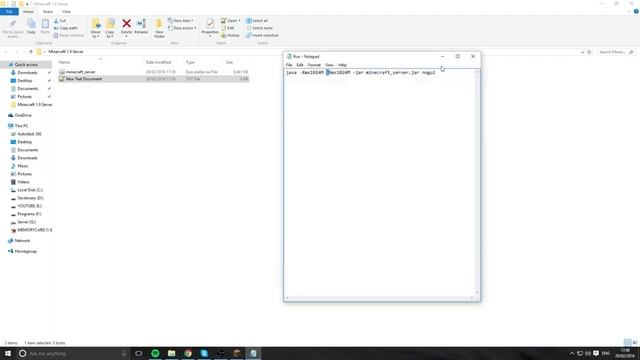Image resolution: width=640 pixels, height=360 pixels.
Task: Click Paste shortcut in the ribbon
Action: point(69,35)
